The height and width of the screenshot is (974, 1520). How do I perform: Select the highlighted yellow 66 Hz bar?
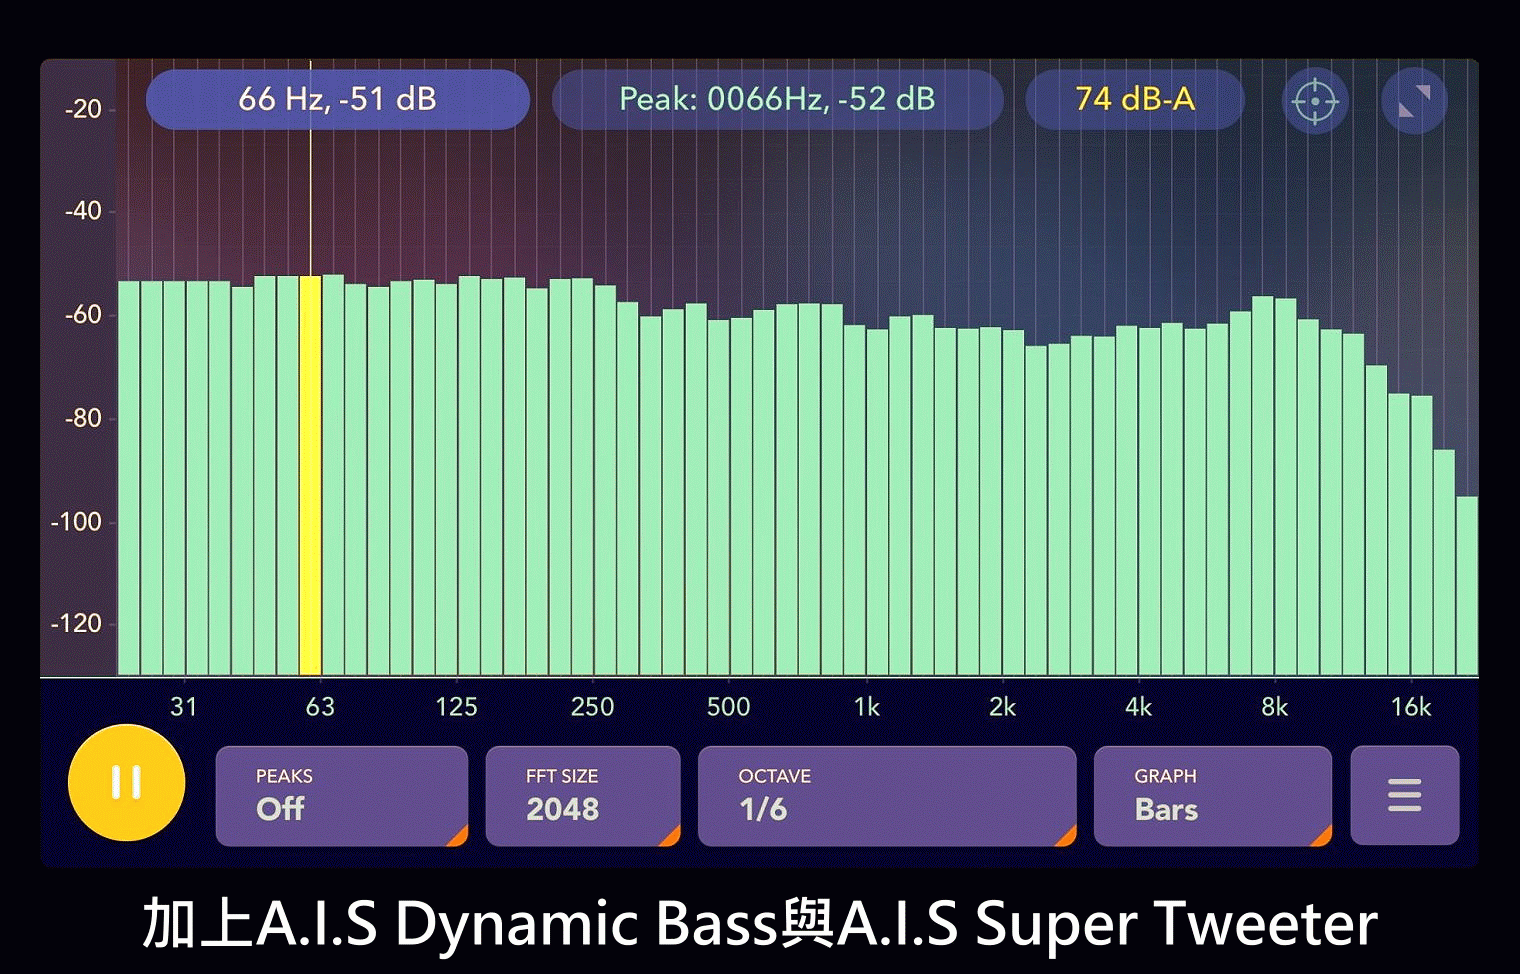tap(310, 475)
